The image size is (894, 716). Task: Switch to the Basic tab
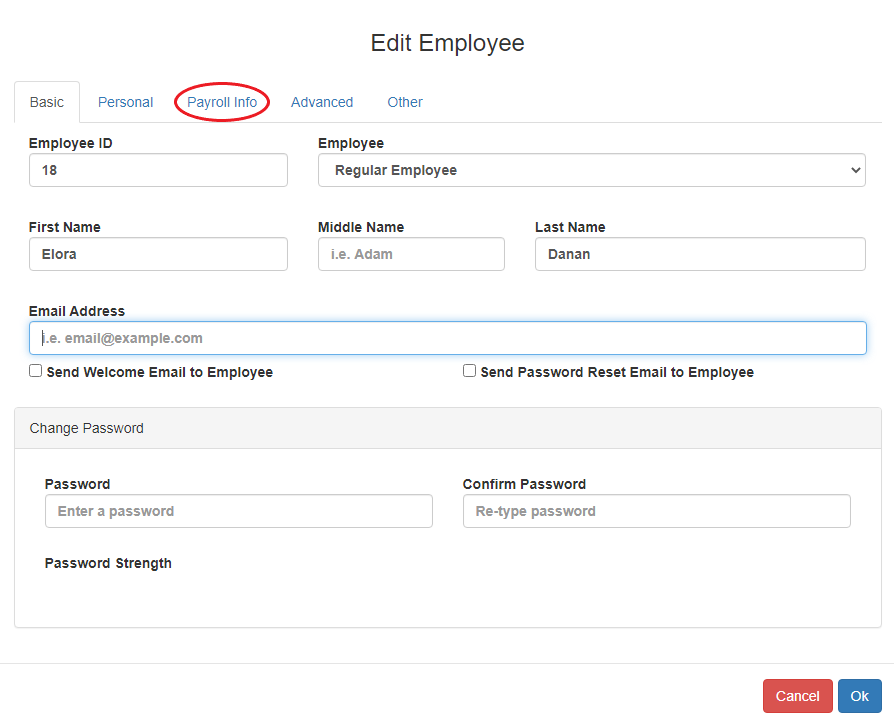coord(47,102)
